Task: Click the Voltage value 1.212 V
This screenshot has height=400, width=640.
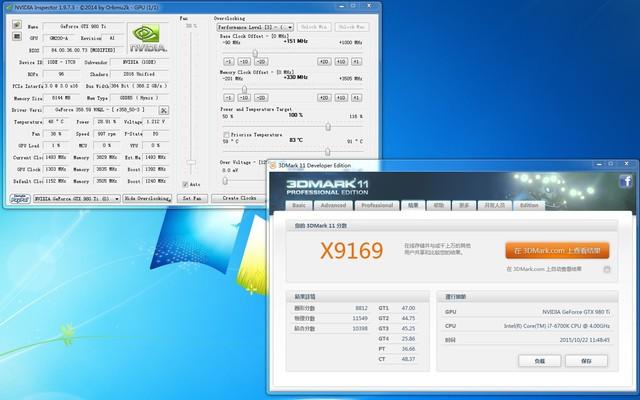Action: 156,122
